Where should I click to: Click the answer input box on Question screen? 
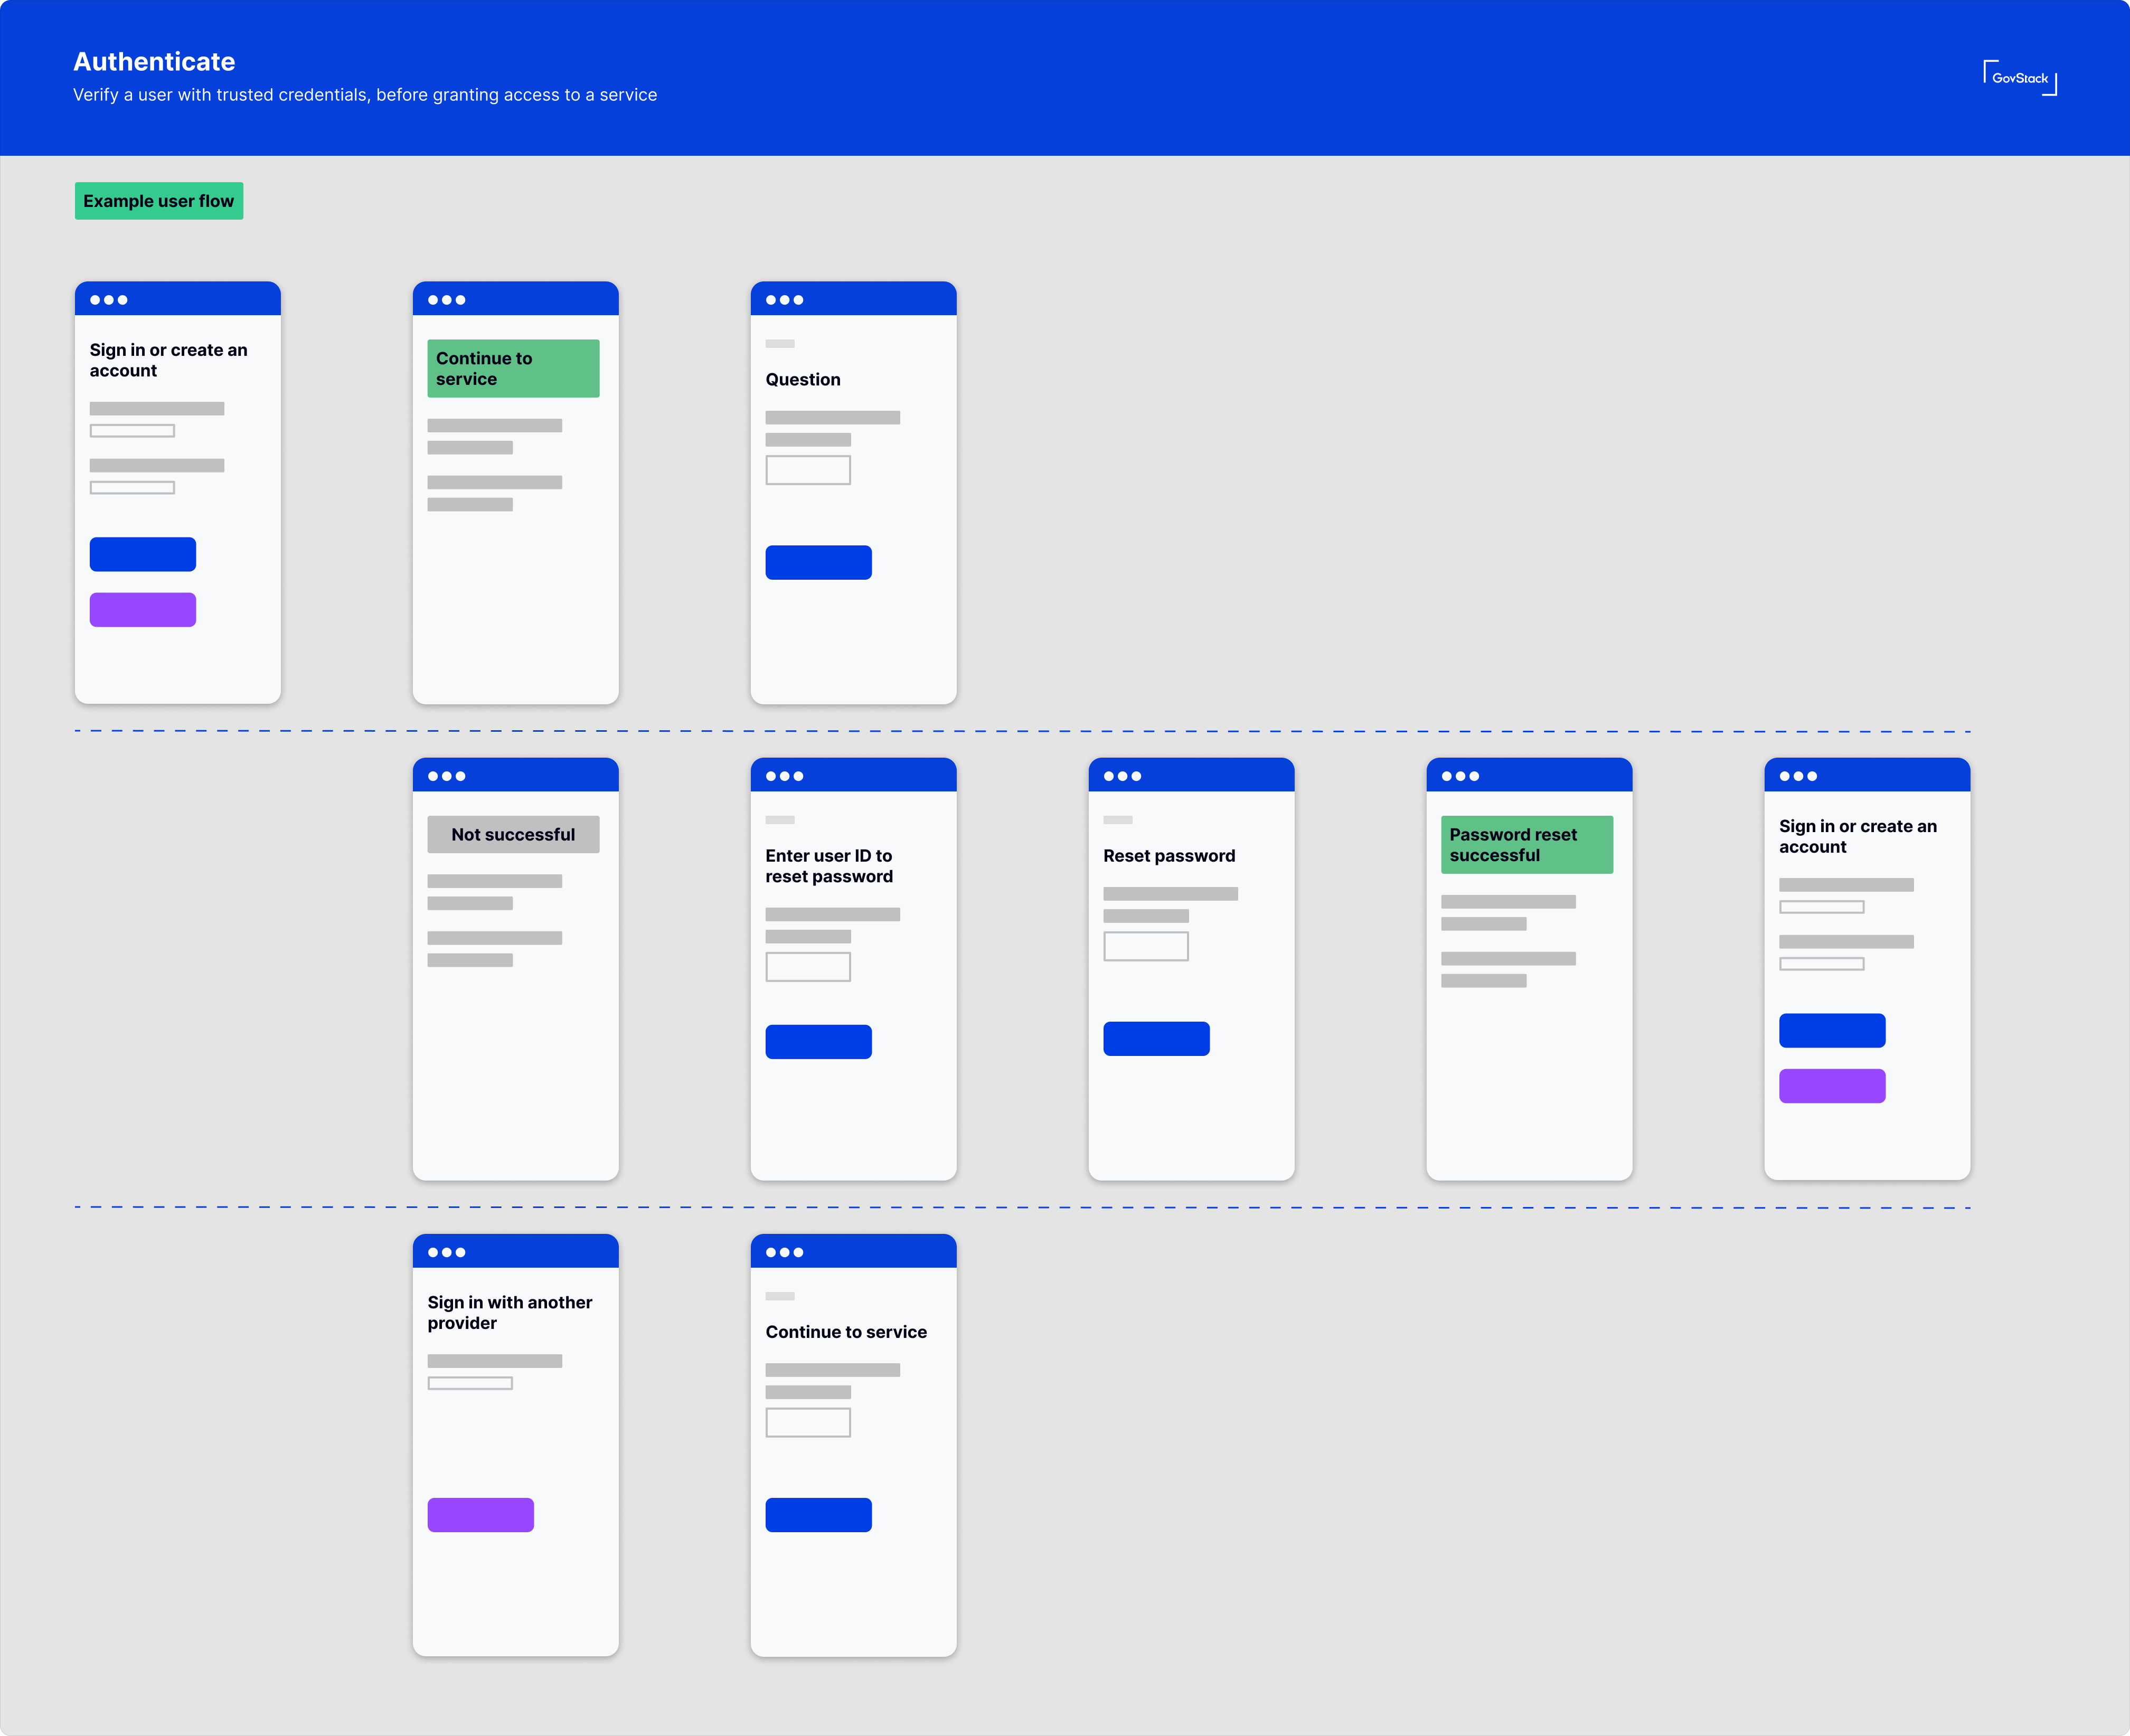(x=808, y=470)
